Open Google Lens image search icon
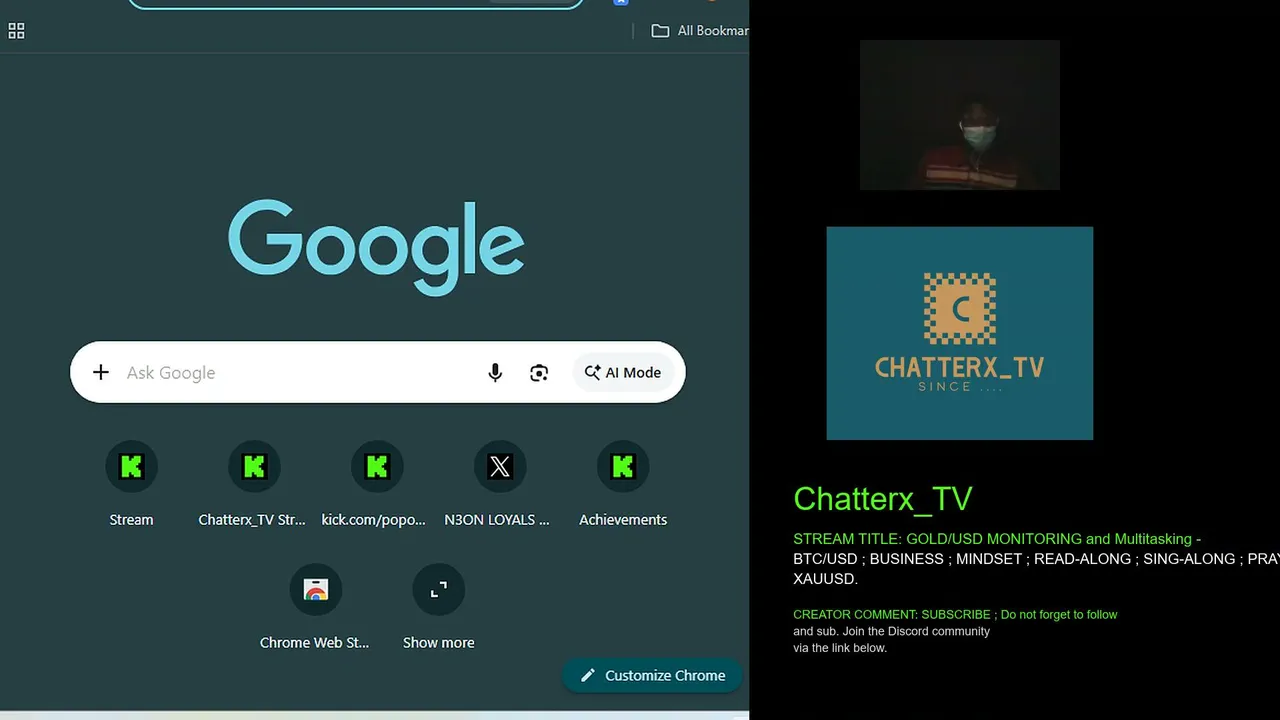The width and height of the screenshot is (1280, 720). 539,373
